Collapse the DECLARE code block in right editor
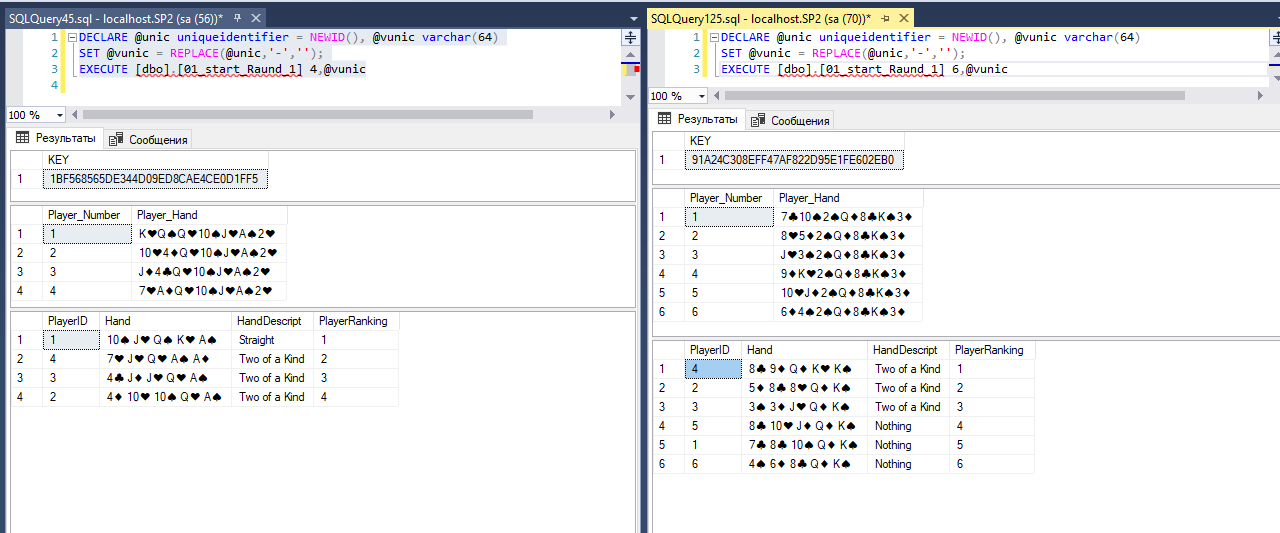 (x=712, y=38)
